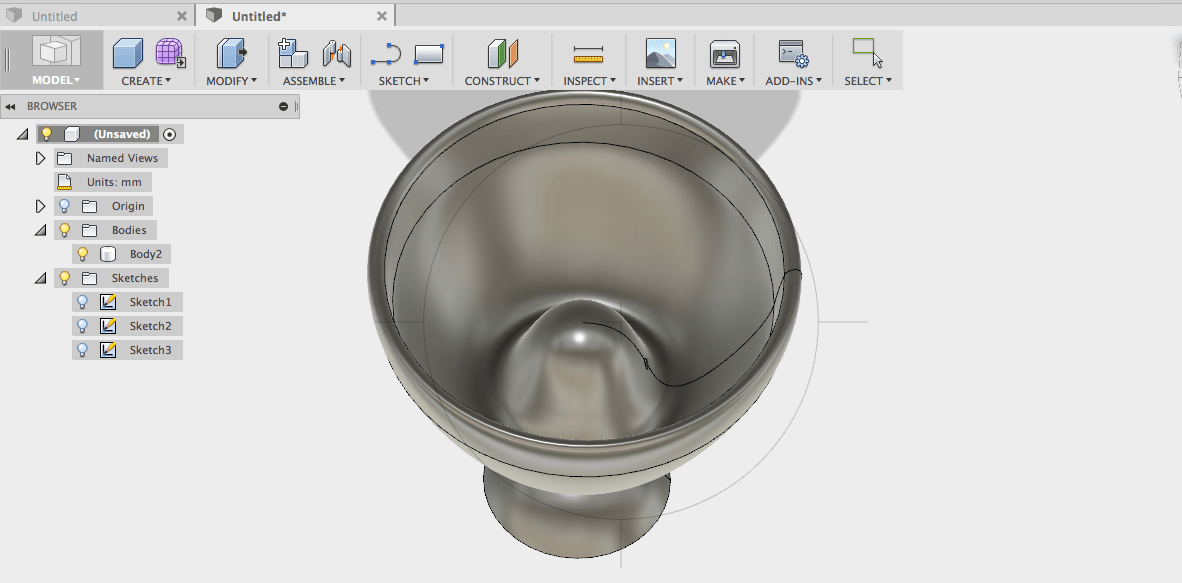Toggle visibility bulb of the Bodies folder
The height and width of the screenshot is (583, 1182).
click(65, 230)
